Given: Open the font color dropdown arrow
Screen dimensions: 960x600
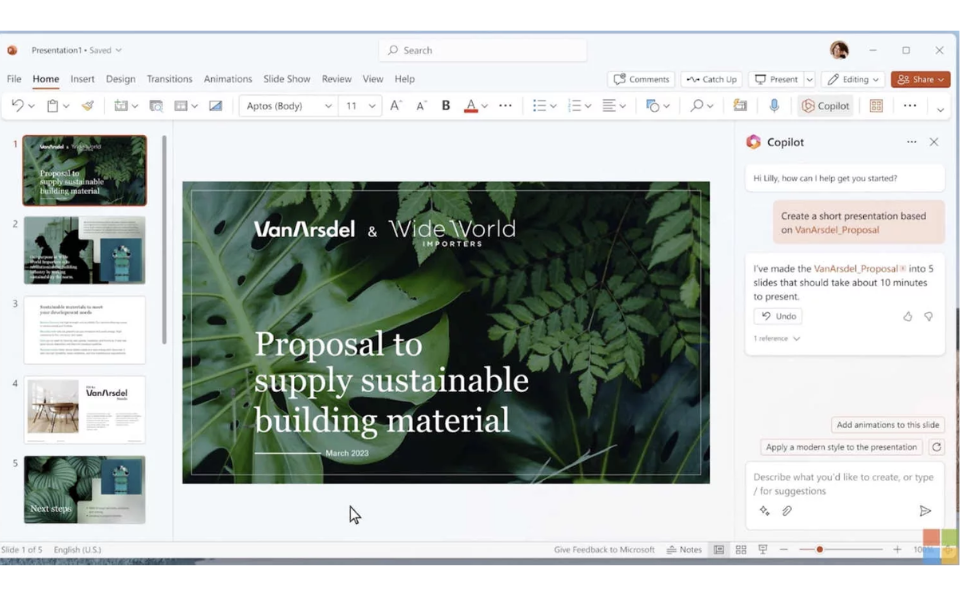Looking at the screenshot, I should coord(484,107).
